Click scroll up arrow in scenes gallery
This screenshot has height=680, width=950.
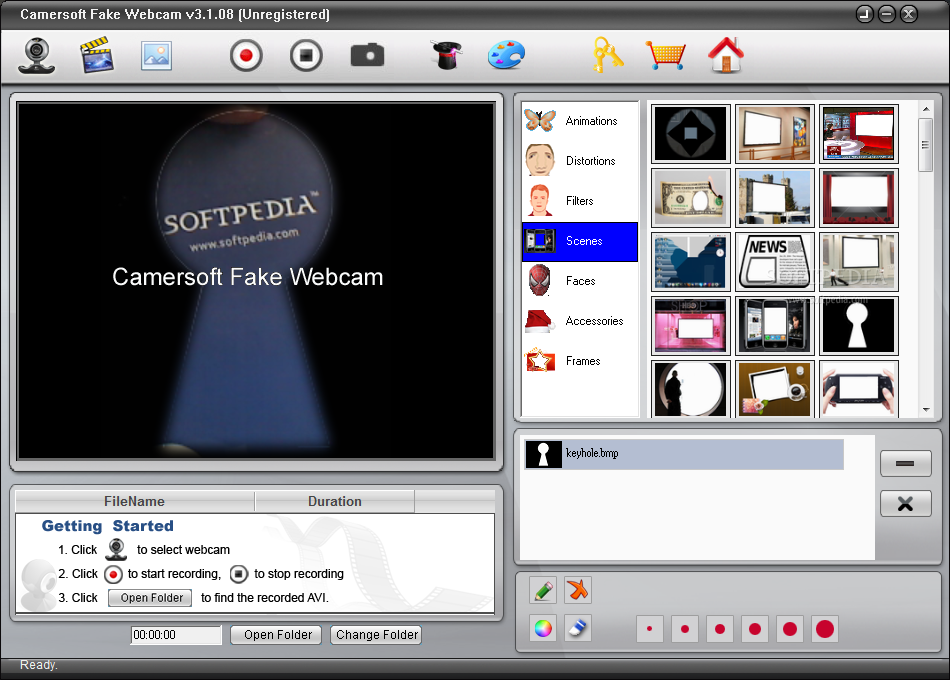pos(926,109)
